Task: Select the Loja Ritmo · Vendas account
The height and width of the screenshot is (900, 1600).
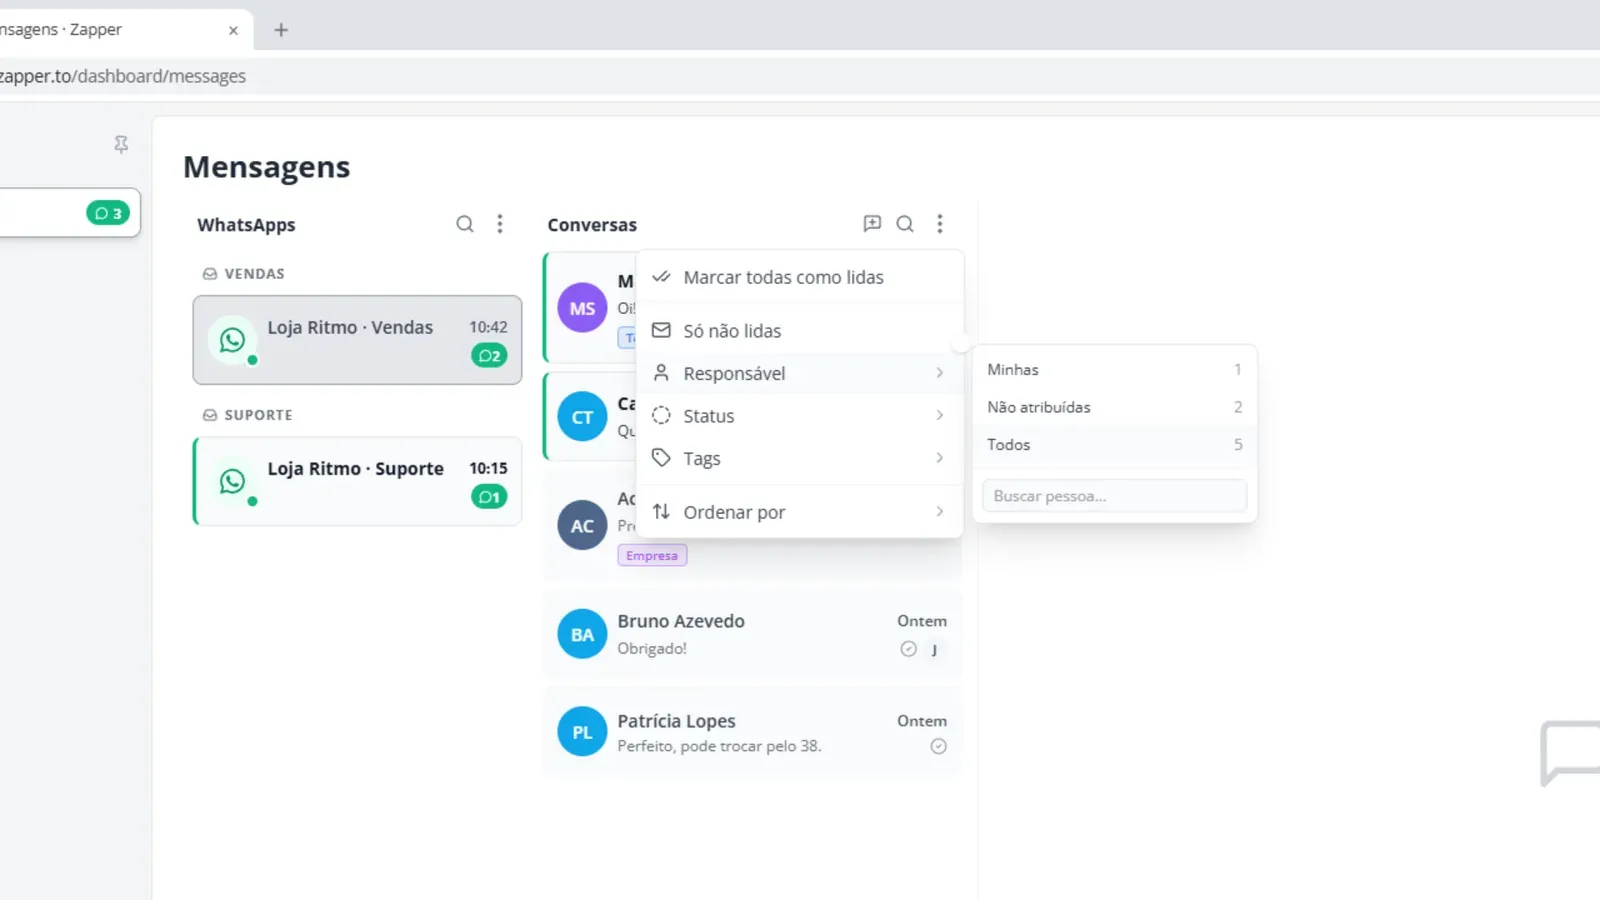Action: coord(357,340)
